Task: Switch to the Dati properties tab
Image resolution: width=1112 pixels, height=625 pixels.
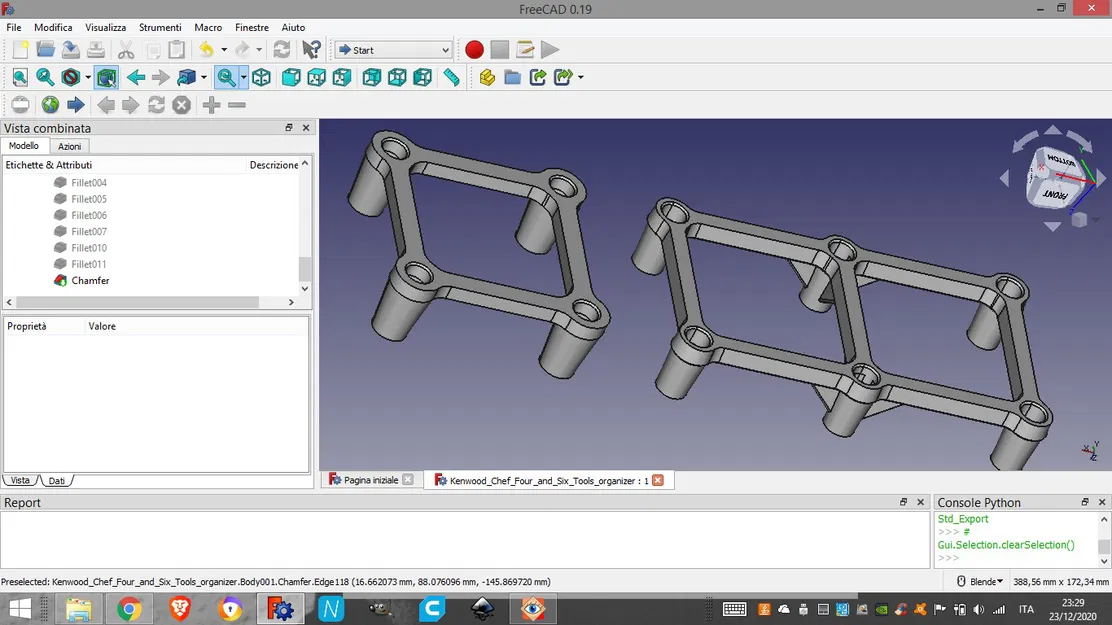Action: coord(57,481)
